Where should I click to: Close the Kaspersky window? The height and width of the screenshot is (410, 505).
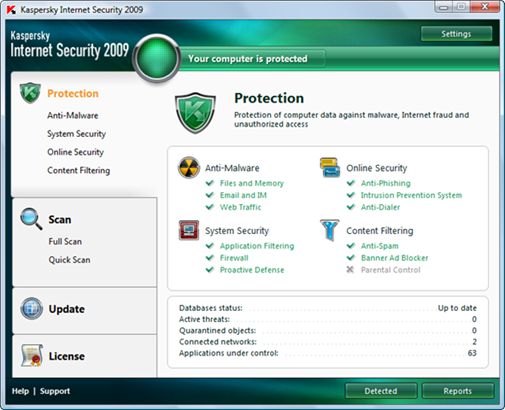click(485, 7)
